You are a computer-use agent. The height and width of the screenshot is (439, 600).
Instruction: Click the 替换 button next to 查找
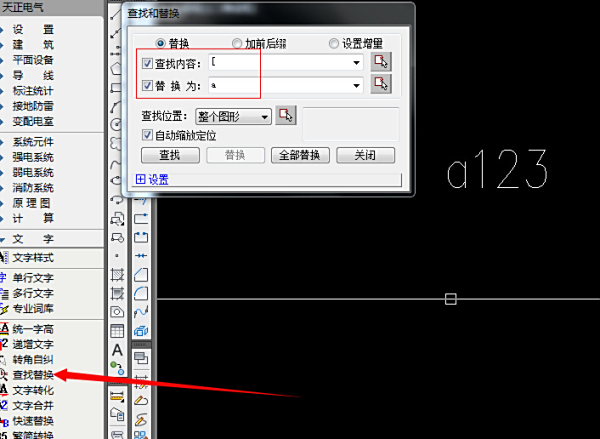click(235, 155)
